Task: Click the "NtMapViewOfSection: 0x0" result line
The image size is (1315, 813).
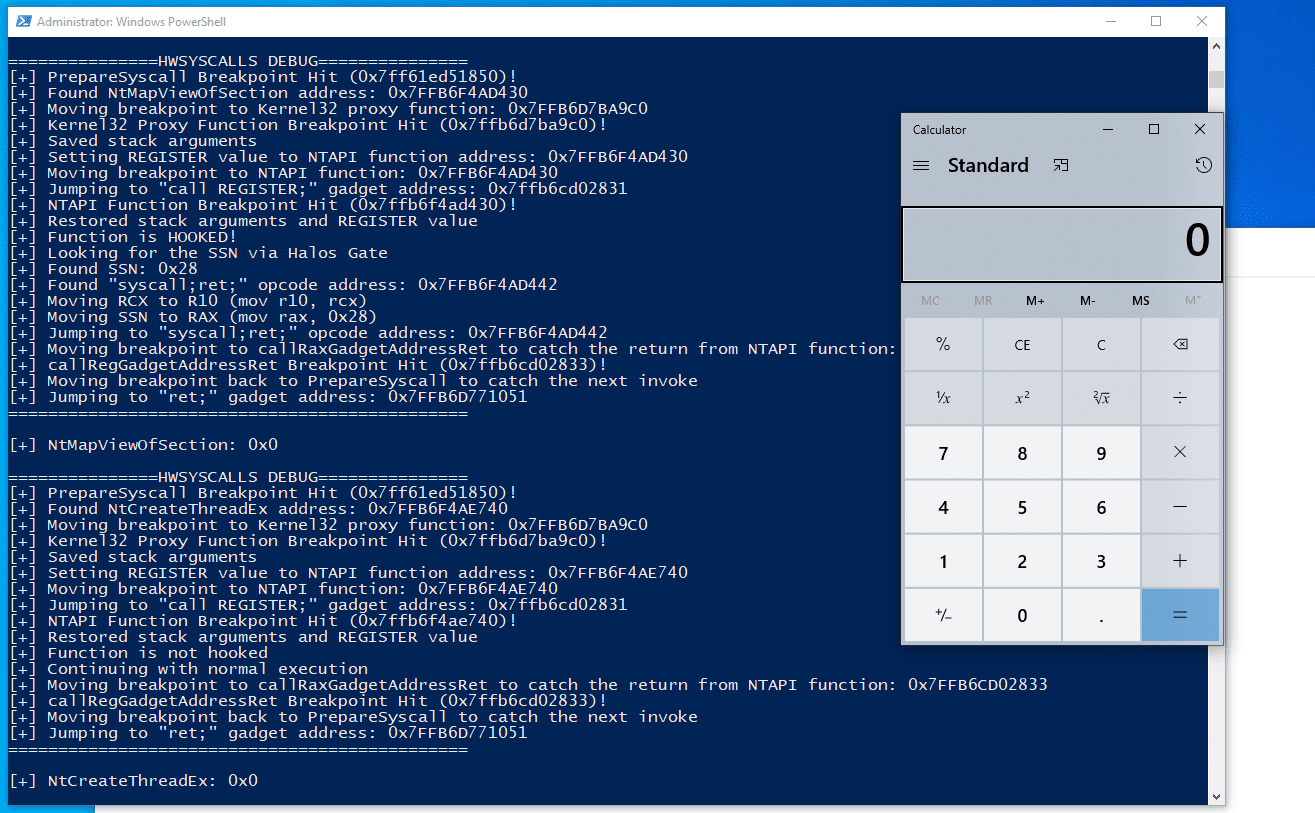Action: point(143,445)
